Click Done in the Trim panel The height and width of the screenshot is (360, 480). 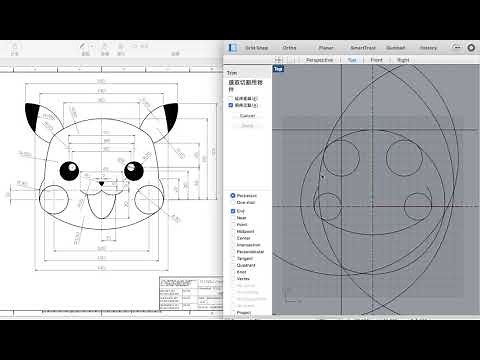tap(247, 125)
